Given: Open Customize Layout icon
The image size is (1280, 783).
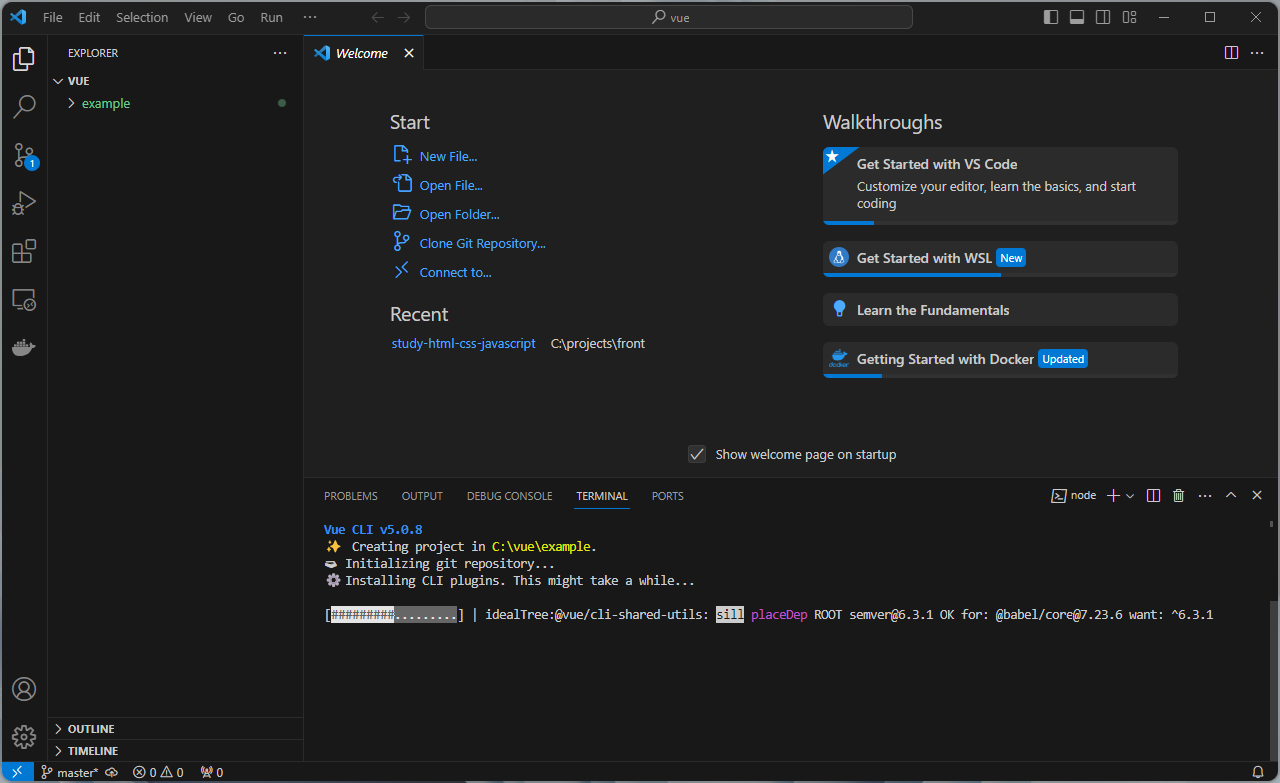Looking at the screenshot, I should tap(1129, 17).
